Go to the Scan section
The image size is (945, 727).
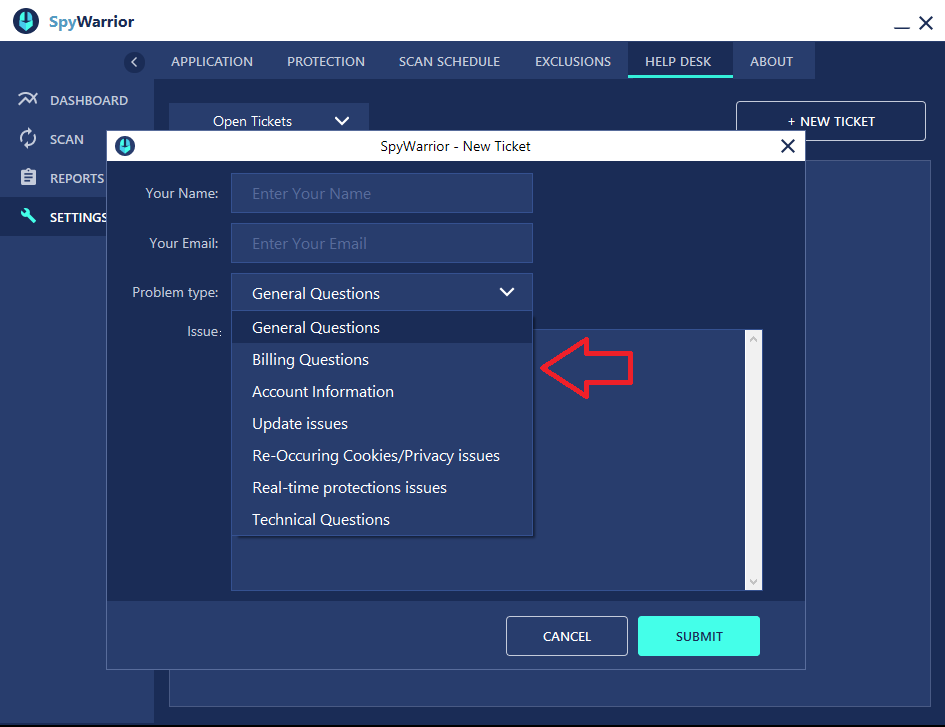[x=54, y=139]
